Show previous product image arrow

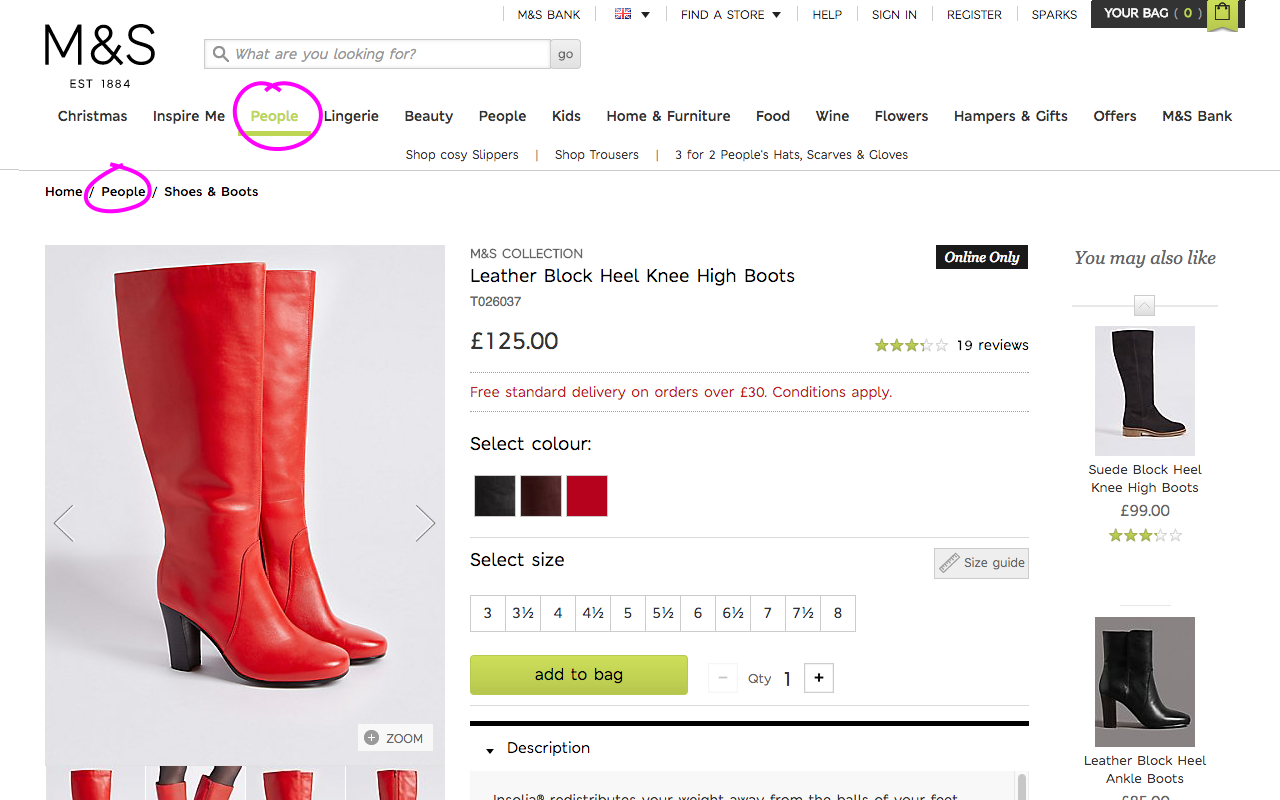point(64,523)
